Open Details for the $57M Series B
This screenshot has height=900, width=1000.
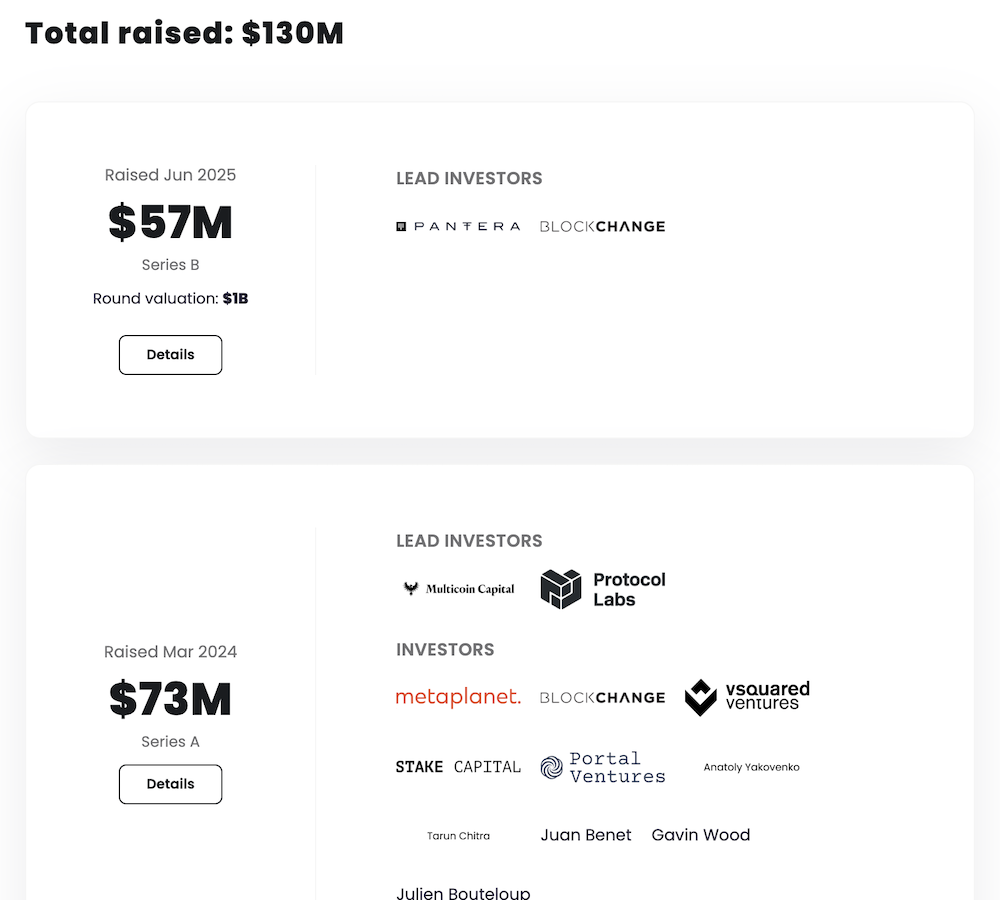(170, 355)
